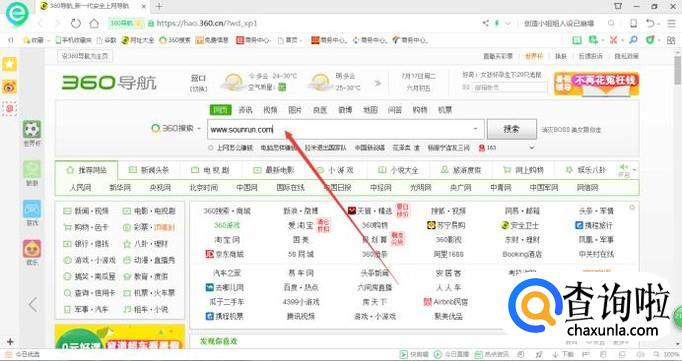Open the 苏宁易购 link

coord(446,225)
